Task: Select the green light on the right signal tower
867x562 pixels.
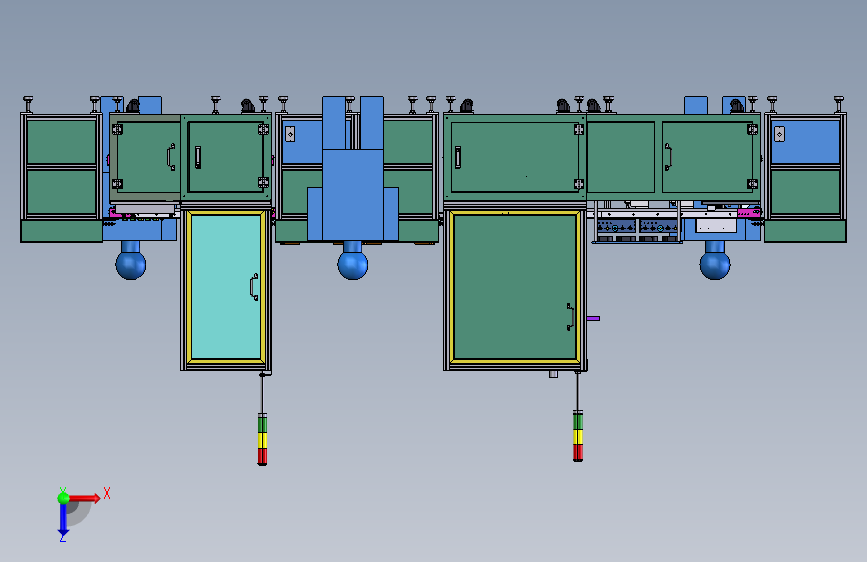Action: click(x=578, y=422)
